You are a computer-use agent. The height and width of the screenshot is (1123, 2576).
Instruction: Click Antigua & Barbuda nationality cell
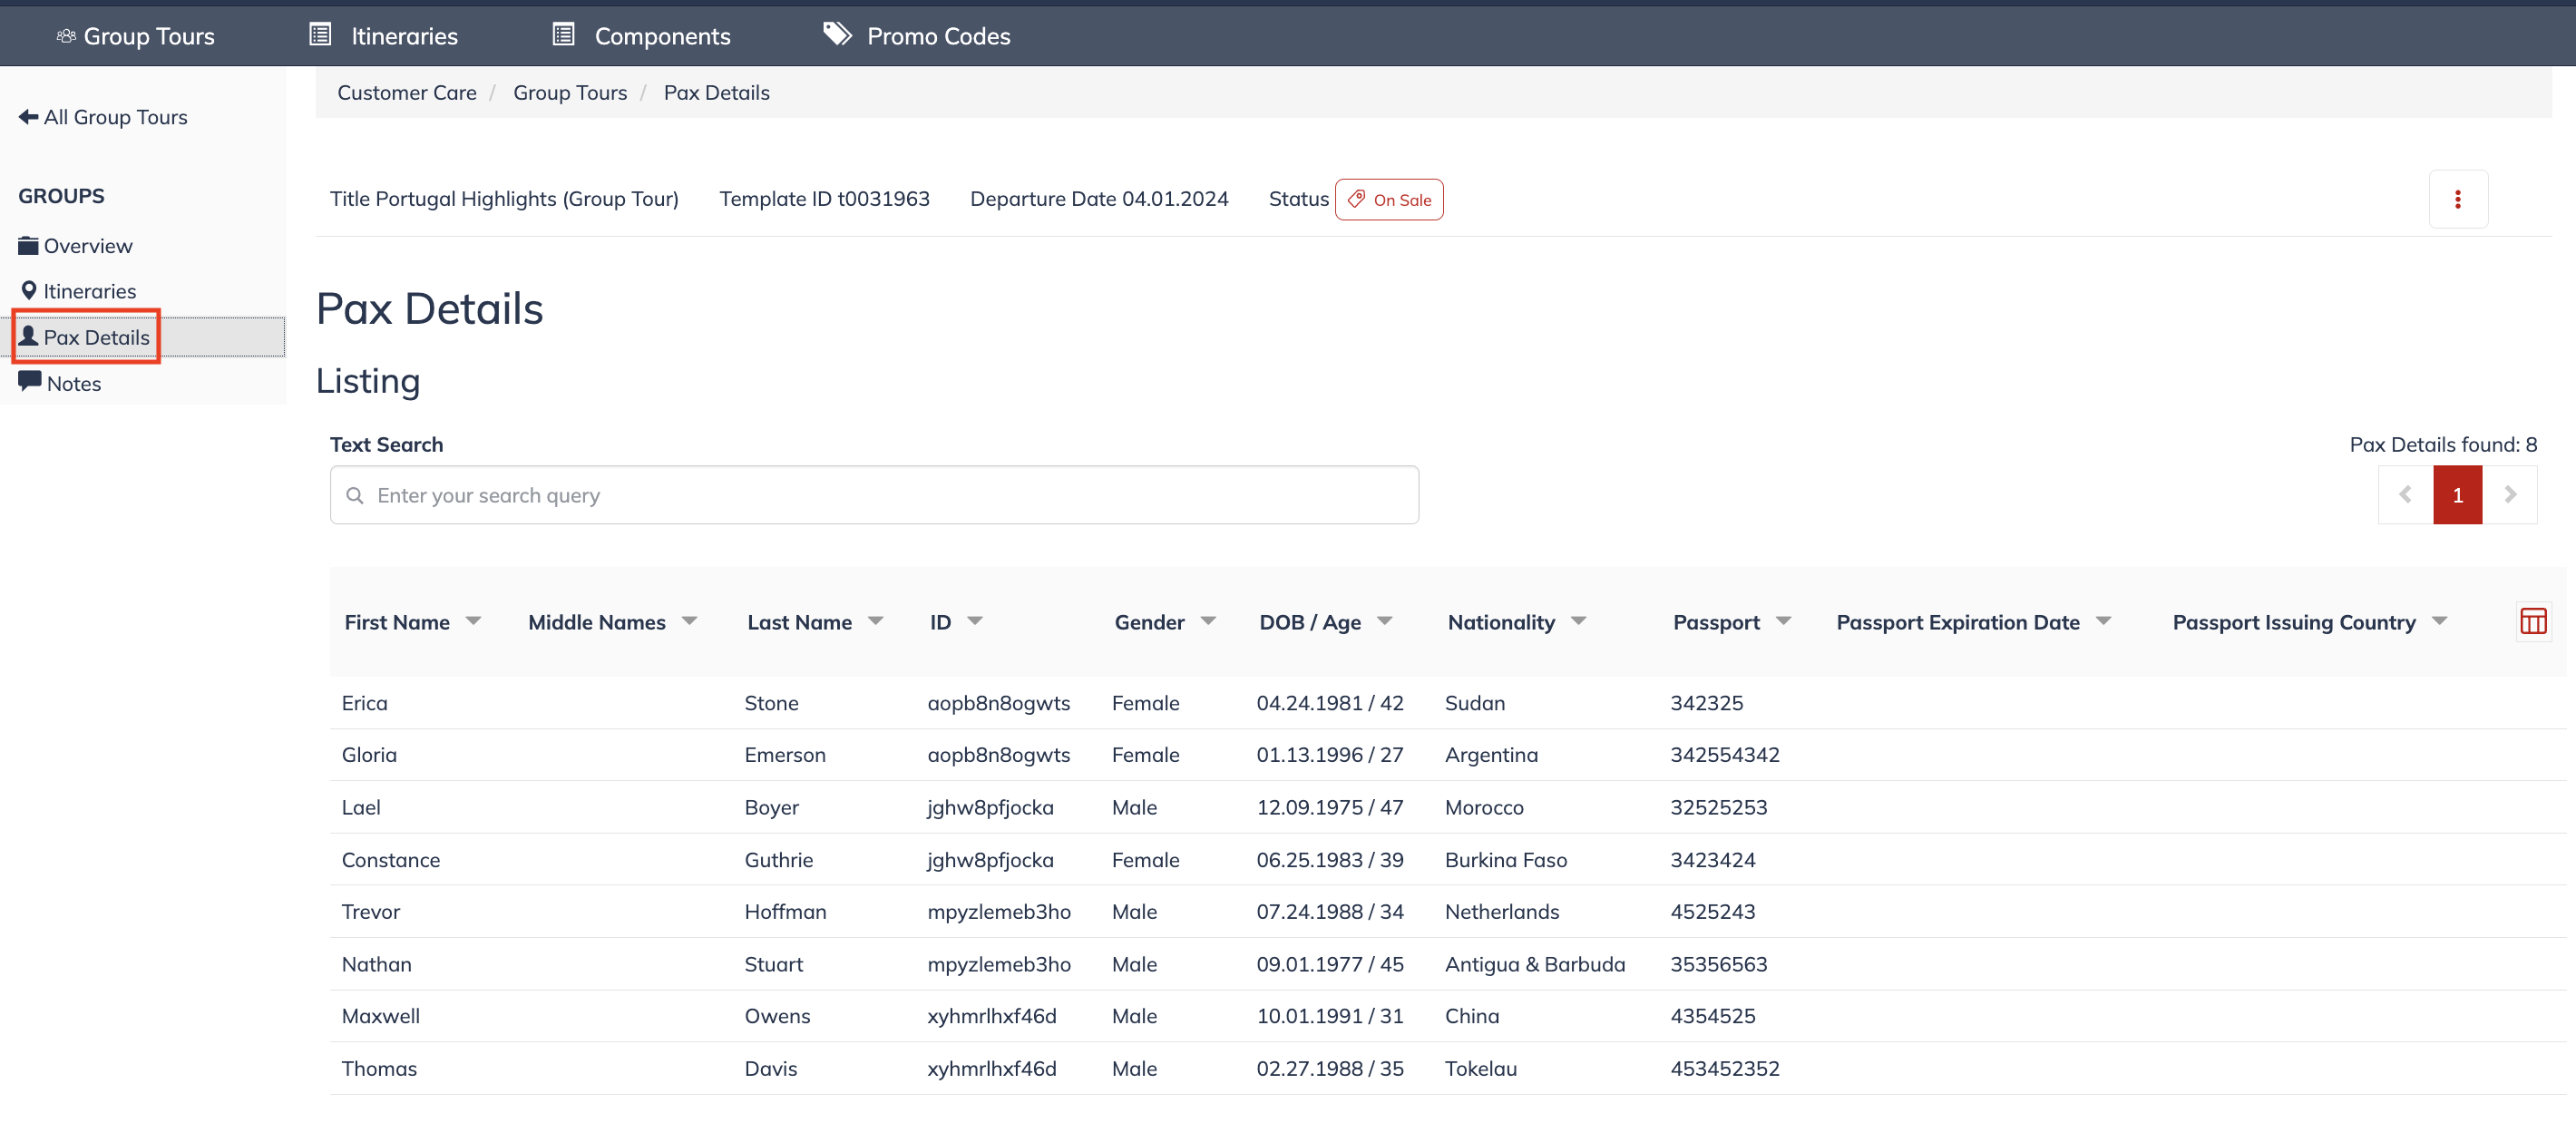(1535, 964)
